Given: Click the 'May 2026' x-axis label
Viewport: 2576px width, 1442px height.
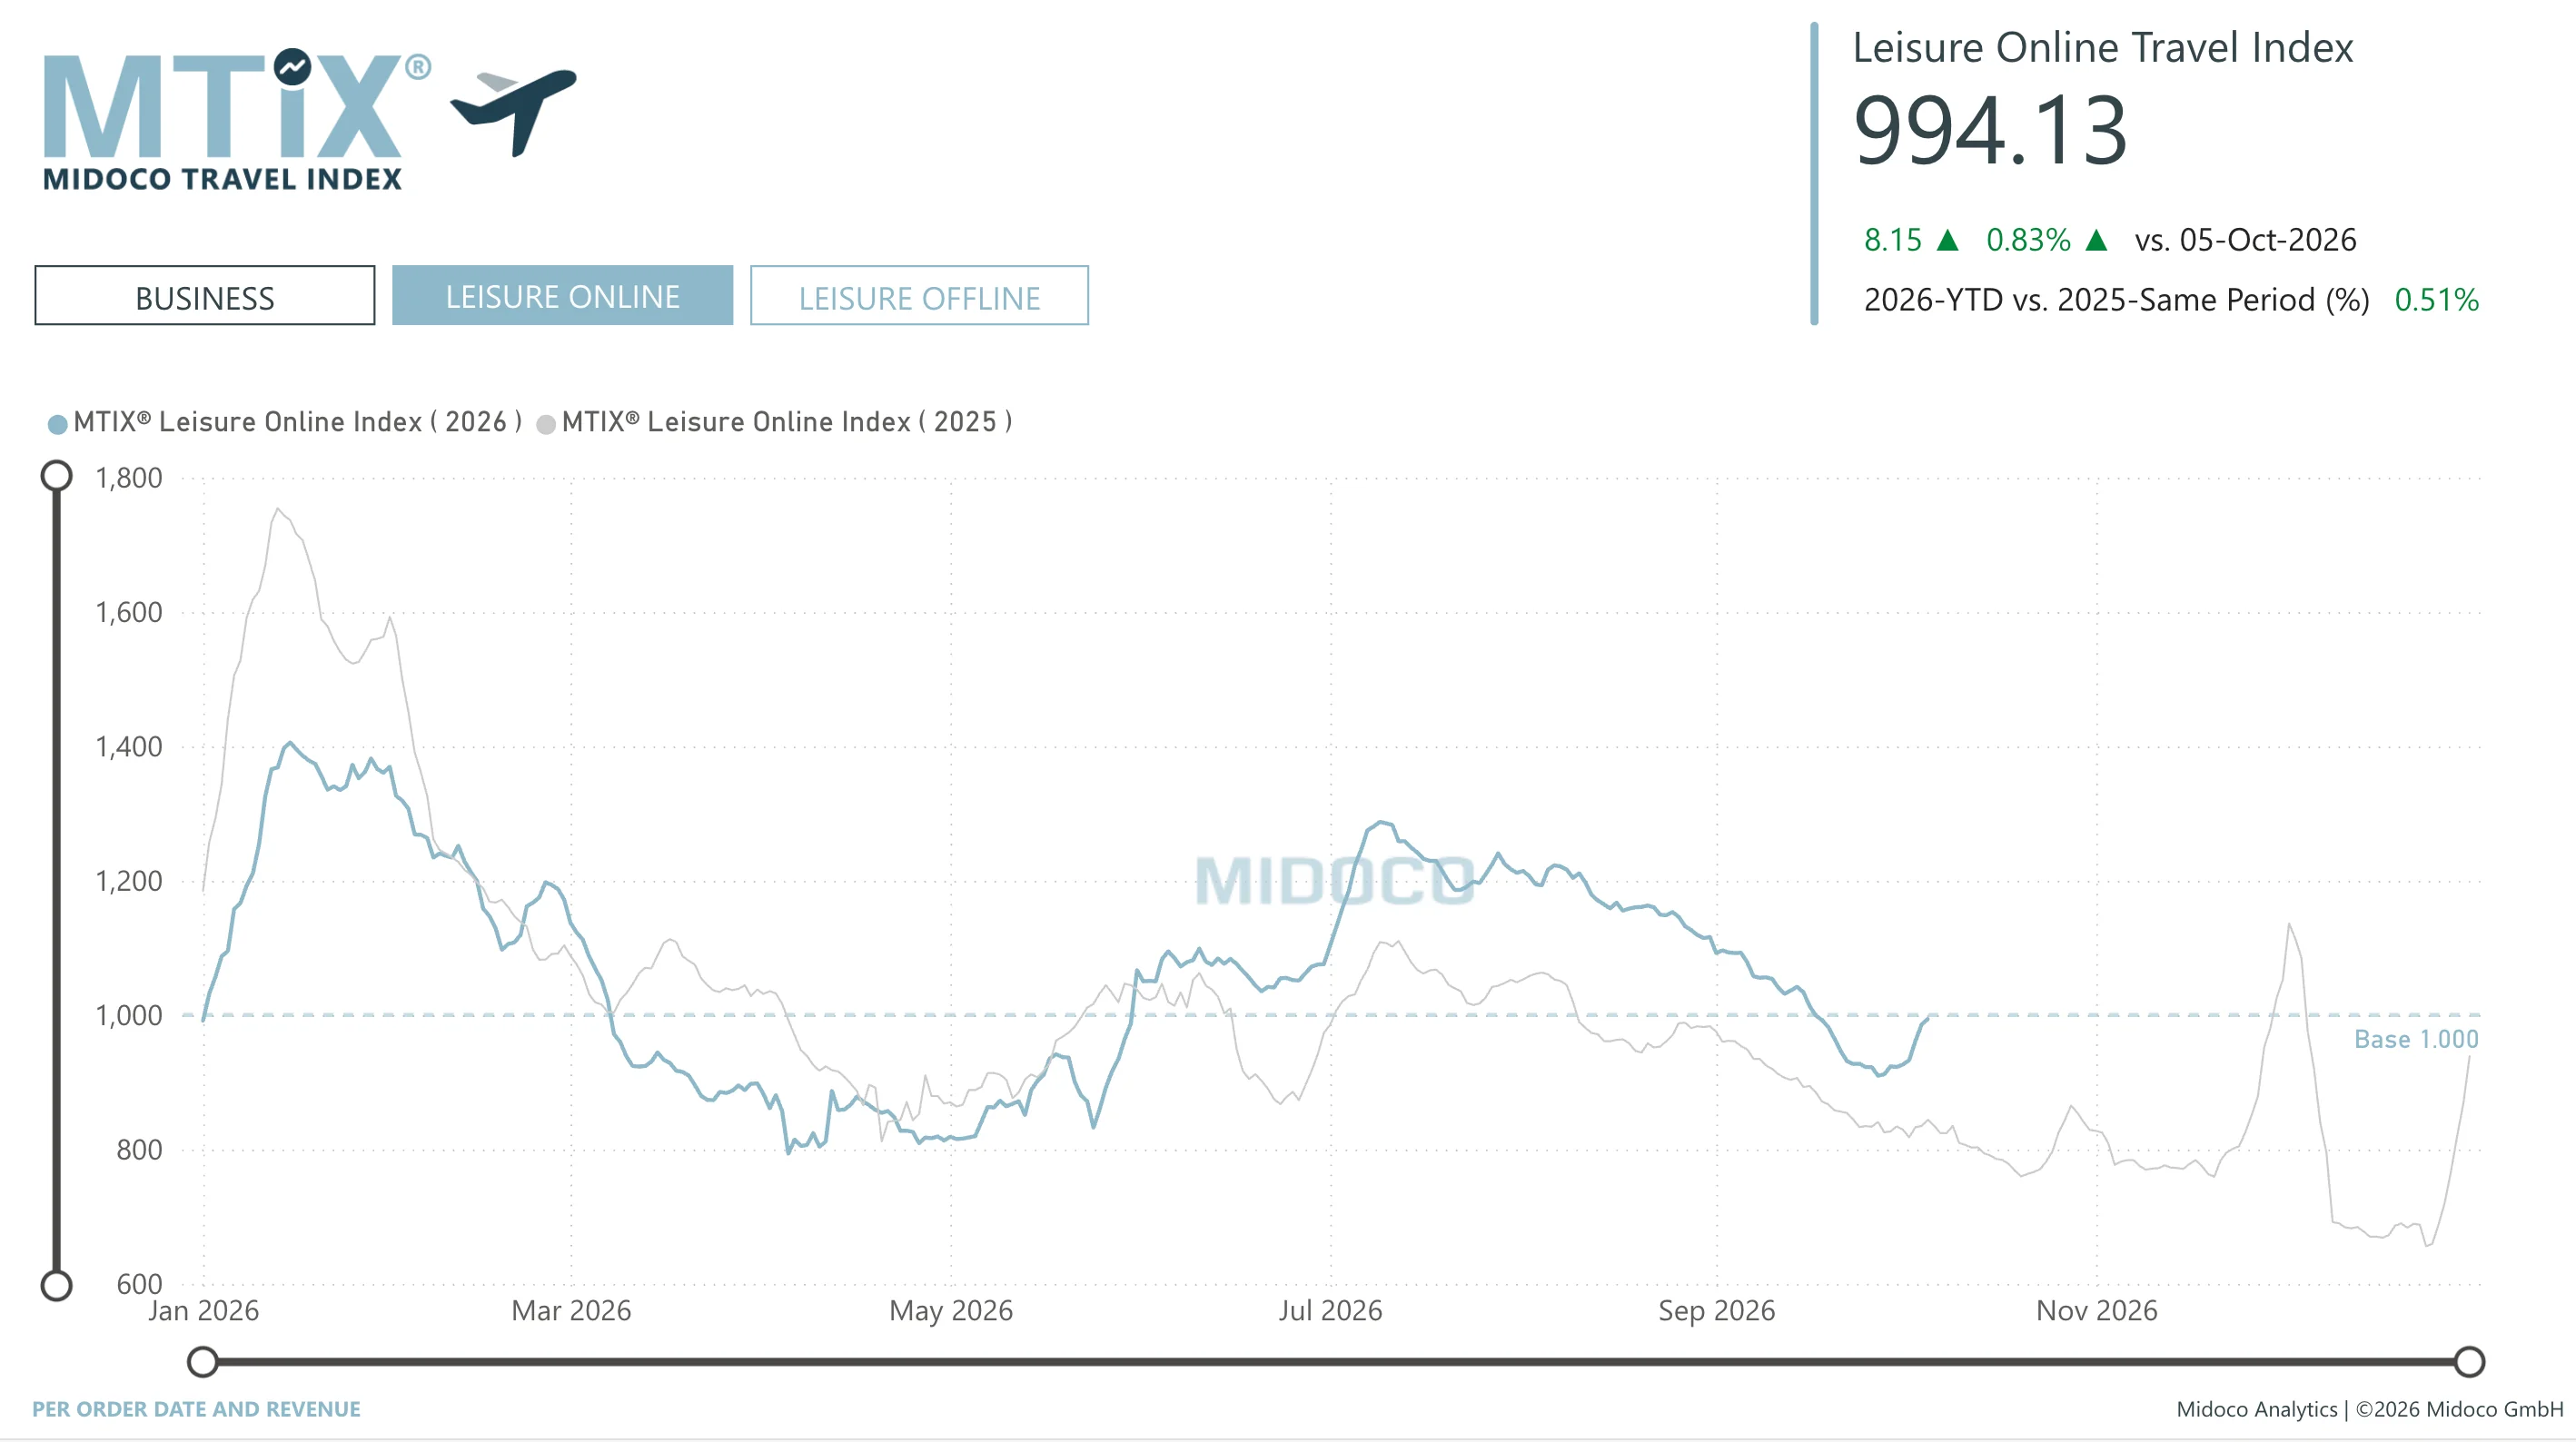Looking at the screenshot, I should pos(951,1310).
